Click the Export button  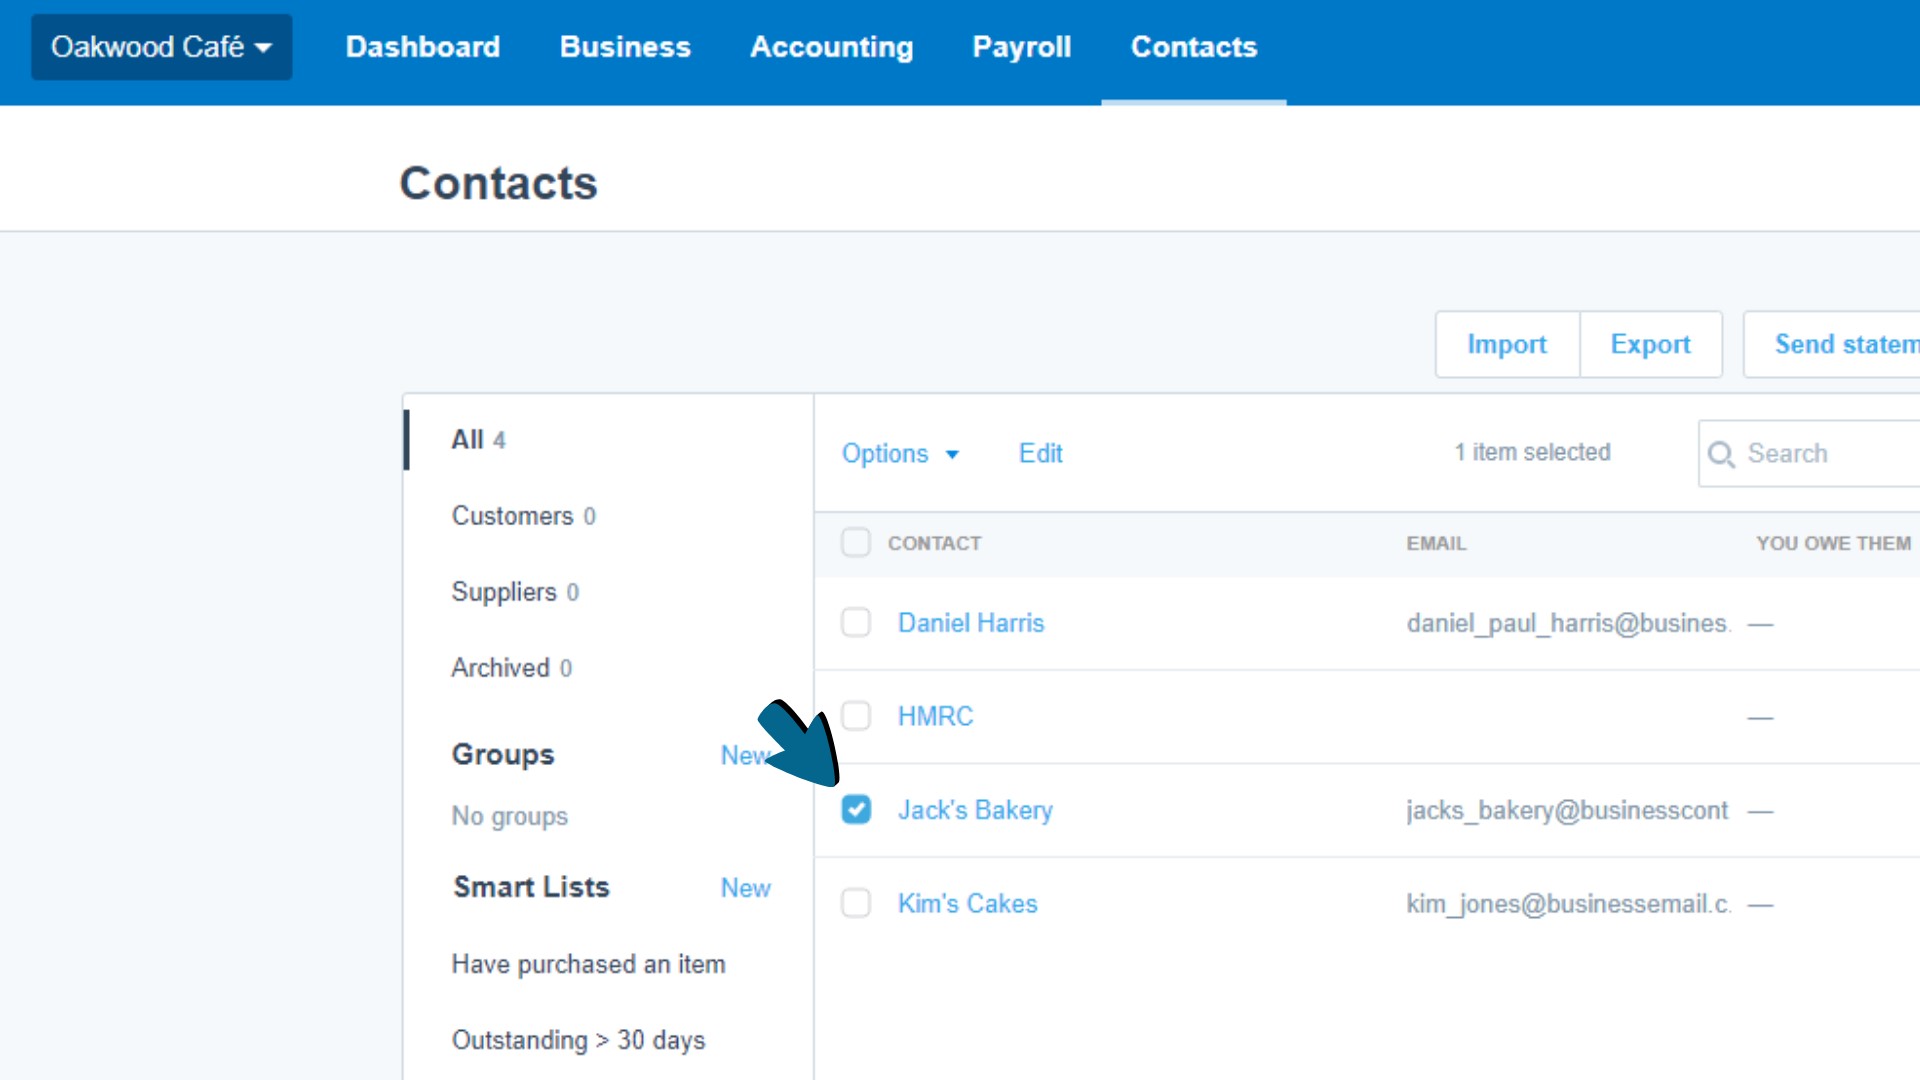pos(1650,344)
